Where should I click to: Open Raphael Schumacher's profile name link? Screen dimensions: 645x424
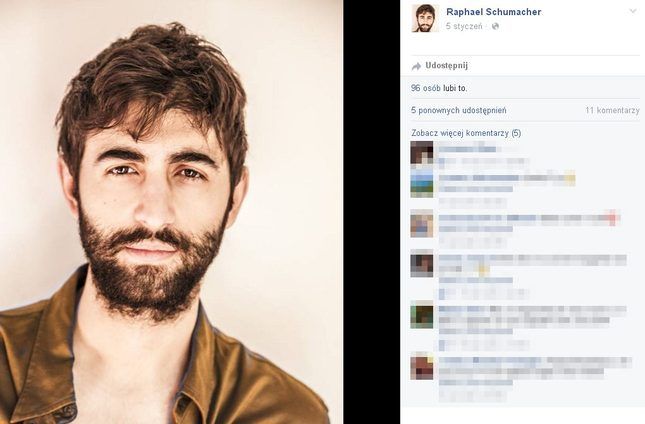494,12
